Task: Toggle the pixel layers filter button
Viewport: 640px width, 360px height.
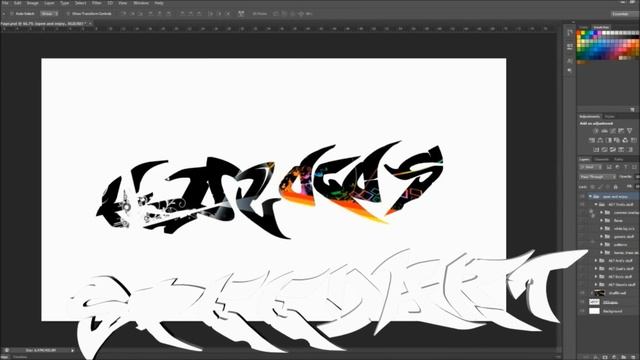Action: 609,167
